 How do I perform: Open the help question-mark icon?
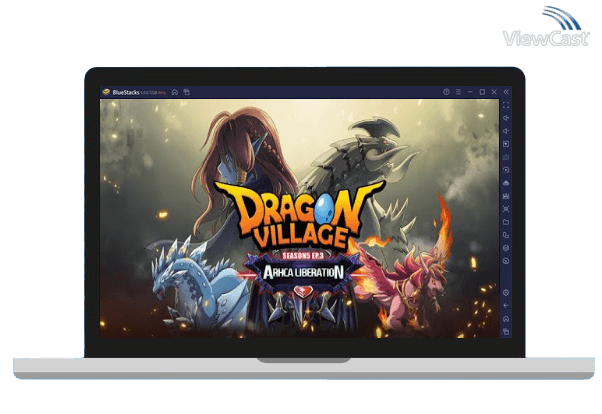pyautogui.click(x=446, y=92)
